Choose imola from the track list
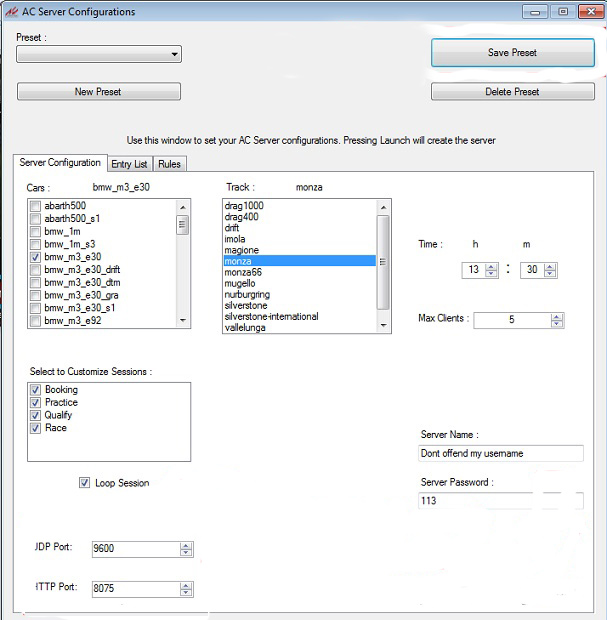The image size is (607, 620). point(235,240)
